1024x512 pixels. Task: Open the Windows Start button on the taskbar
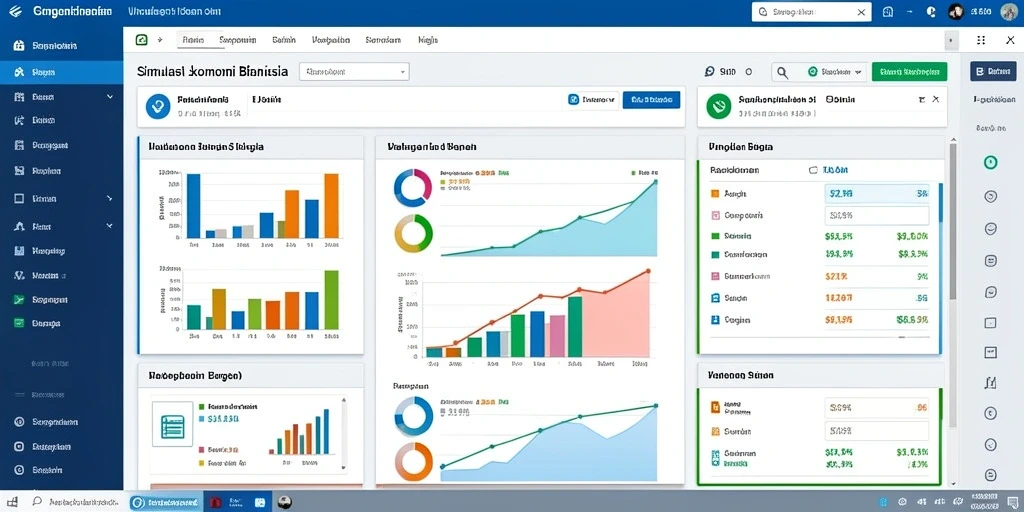tap(12, 502)
